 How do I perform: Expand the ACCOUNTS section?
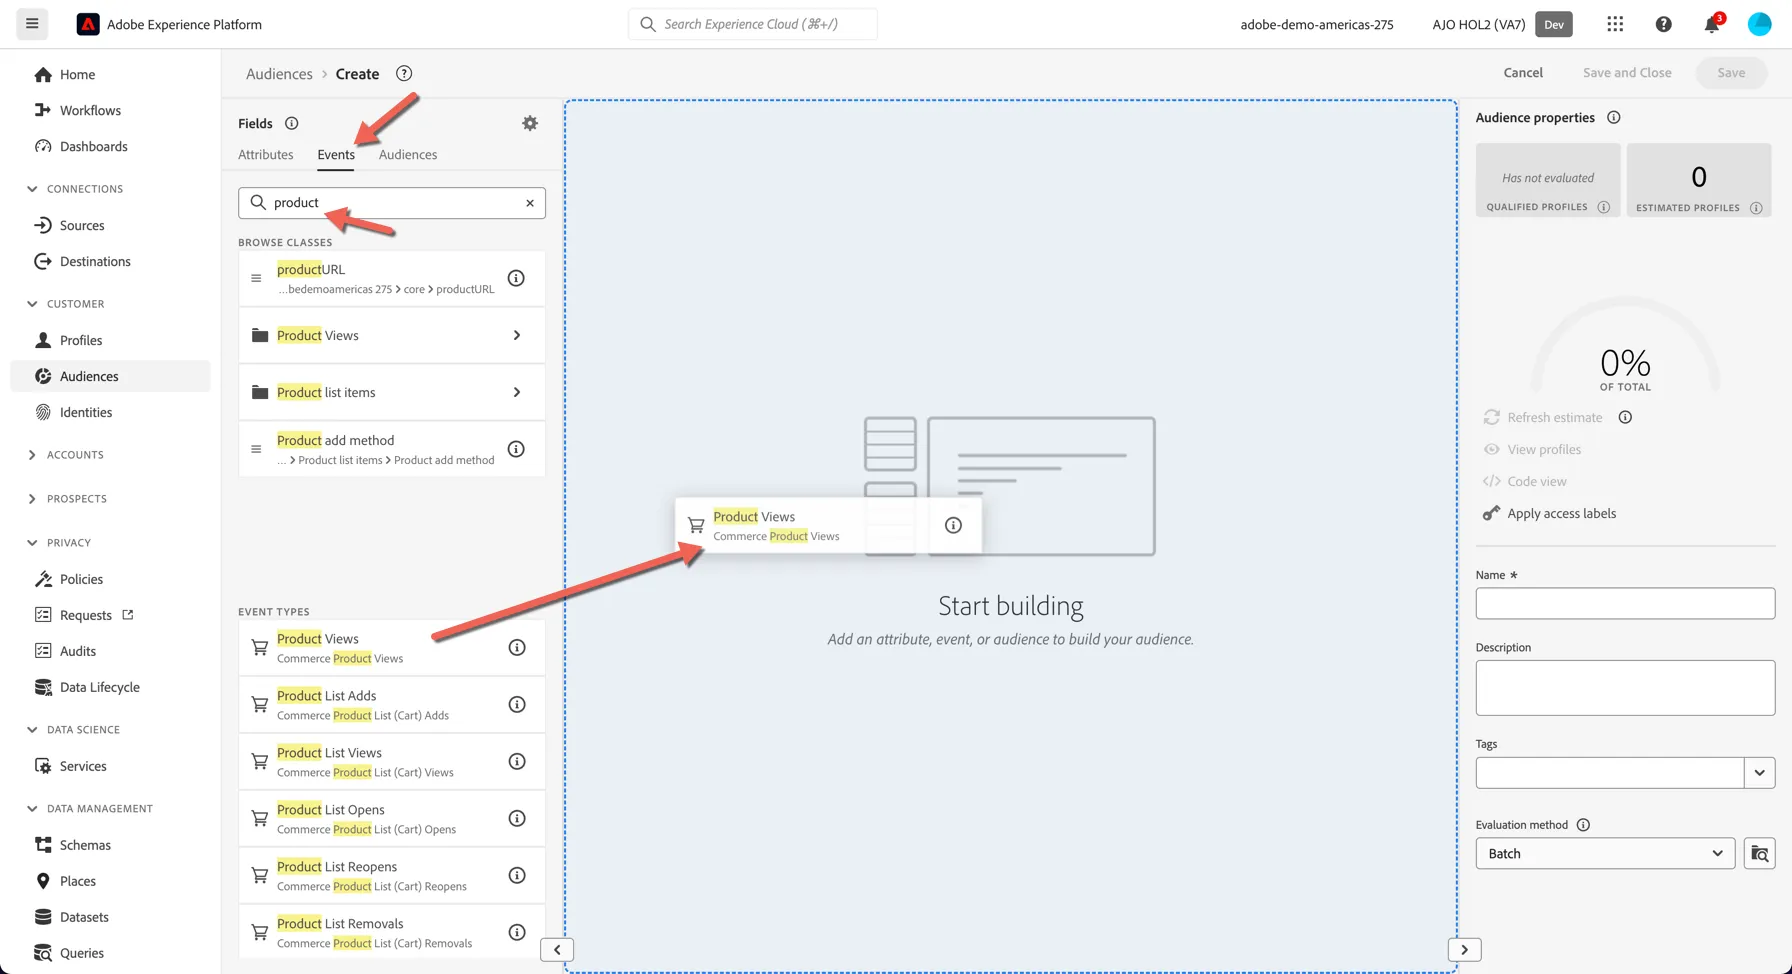coord(32,455)
